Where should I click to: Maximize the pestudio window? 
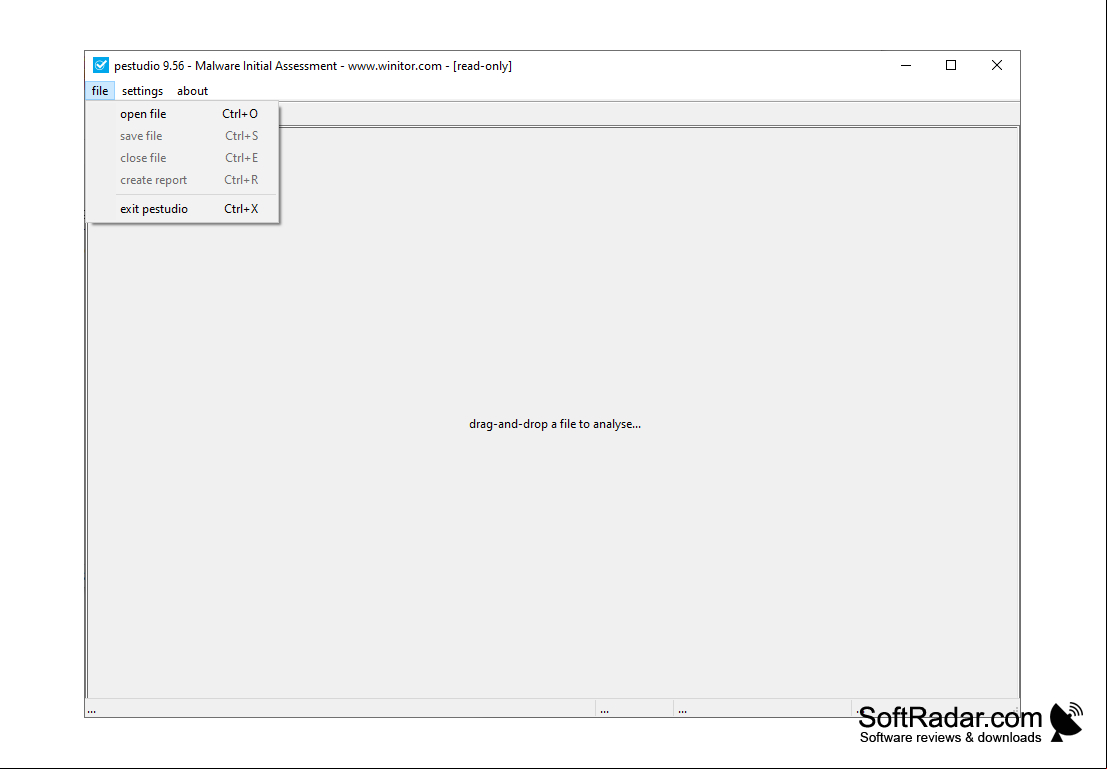point(951,65)
